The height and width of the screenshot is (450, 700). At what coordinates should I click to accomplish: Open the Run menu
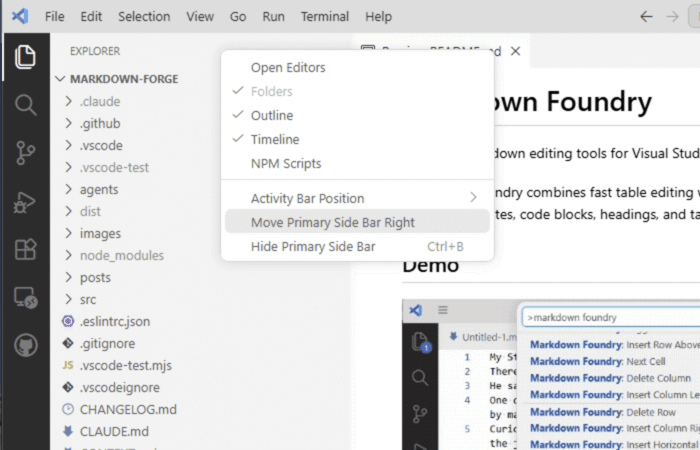[x=273, y=17]
